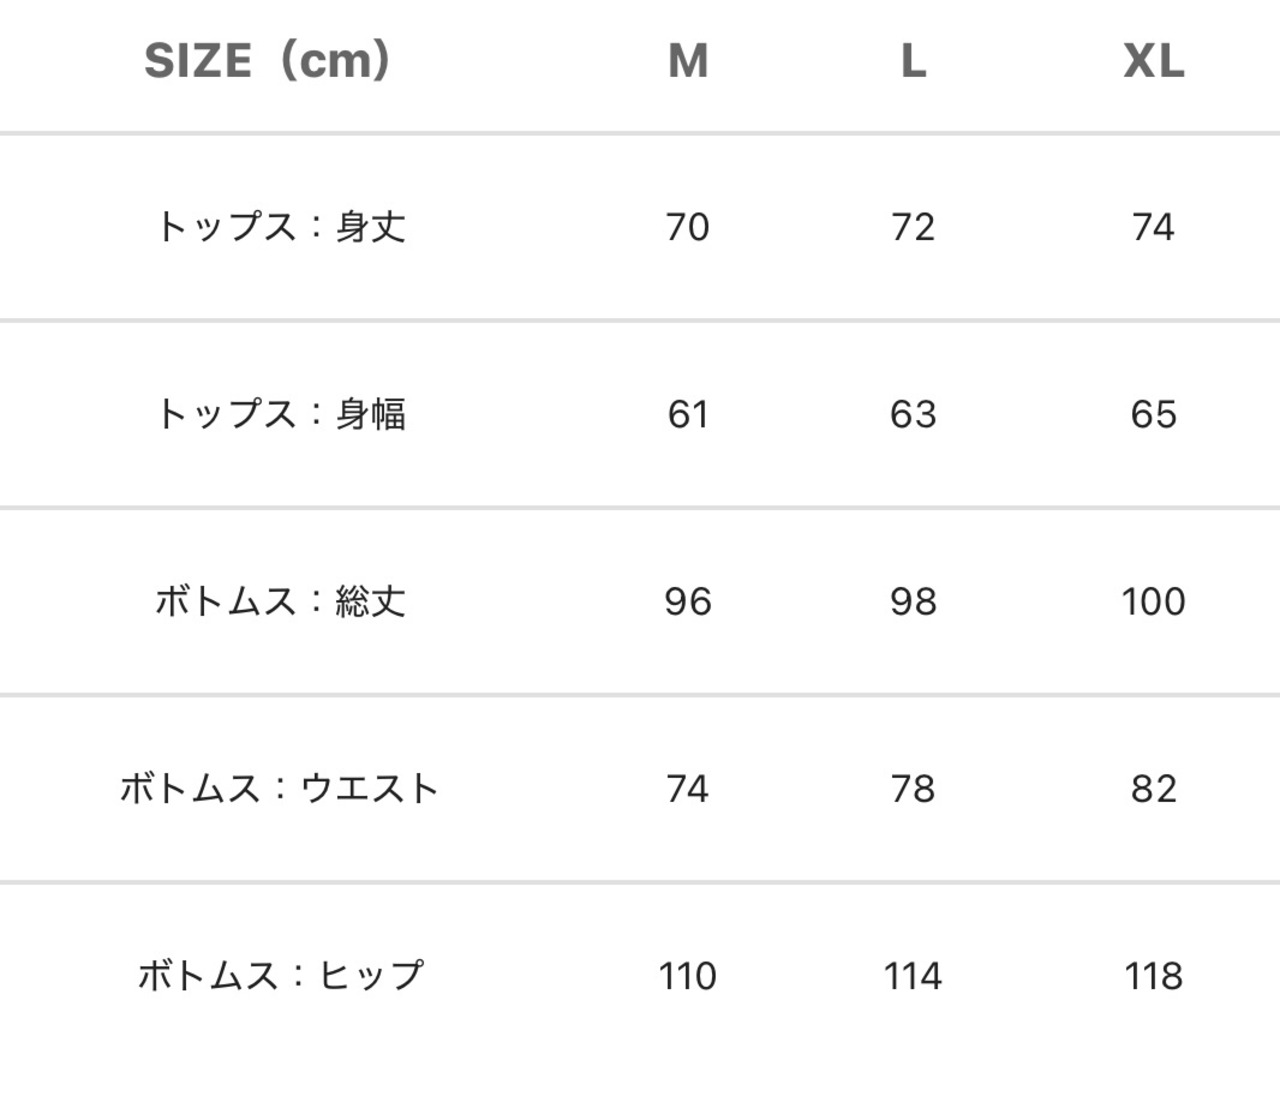
Task: Click the value 61 for M 身幅
Action: [688, 414]
